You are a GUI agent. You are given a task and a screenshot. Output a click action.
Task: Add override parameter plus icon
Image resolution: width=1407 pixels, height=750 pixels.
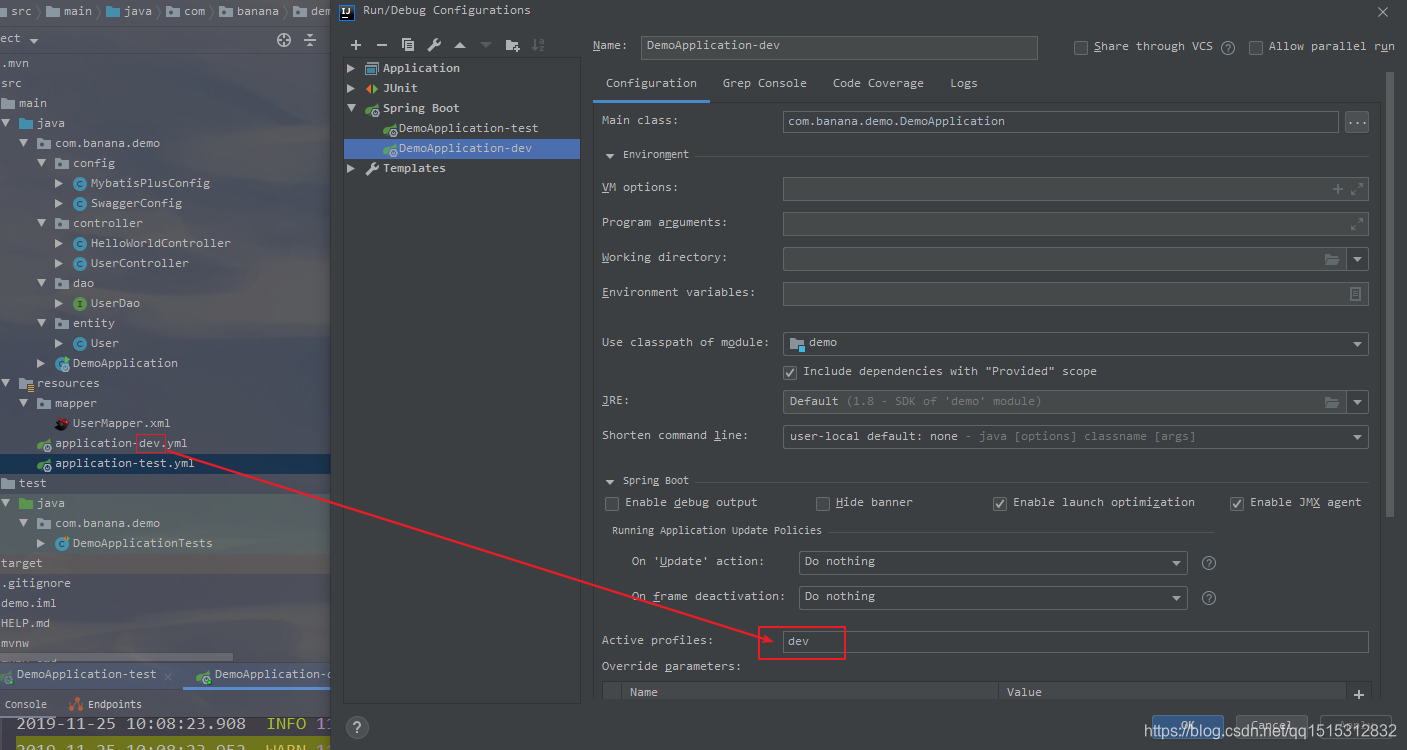coord(1358,694)
